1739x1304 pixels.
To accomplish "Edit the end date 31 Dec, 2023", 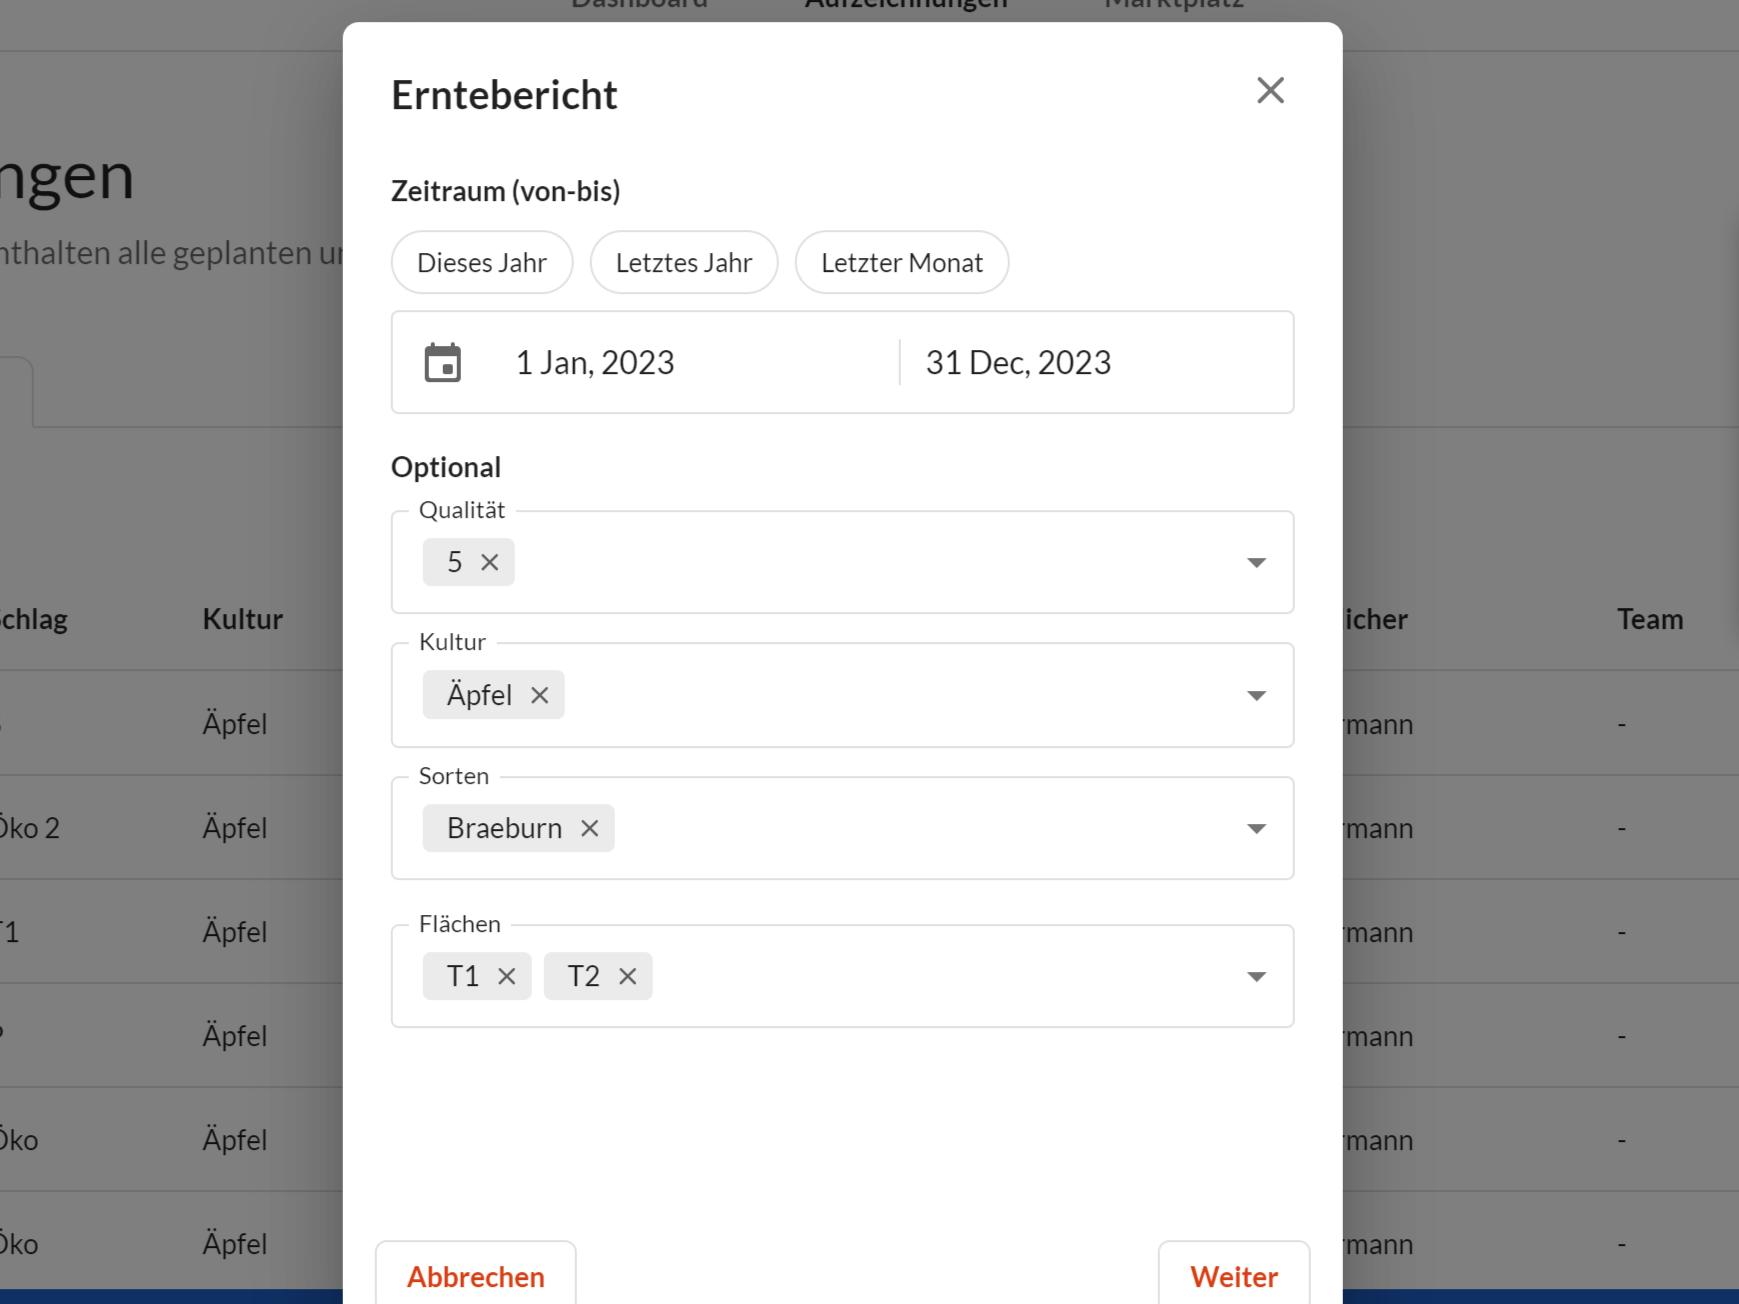I will pyautogui.click(x=1018, y=363).
